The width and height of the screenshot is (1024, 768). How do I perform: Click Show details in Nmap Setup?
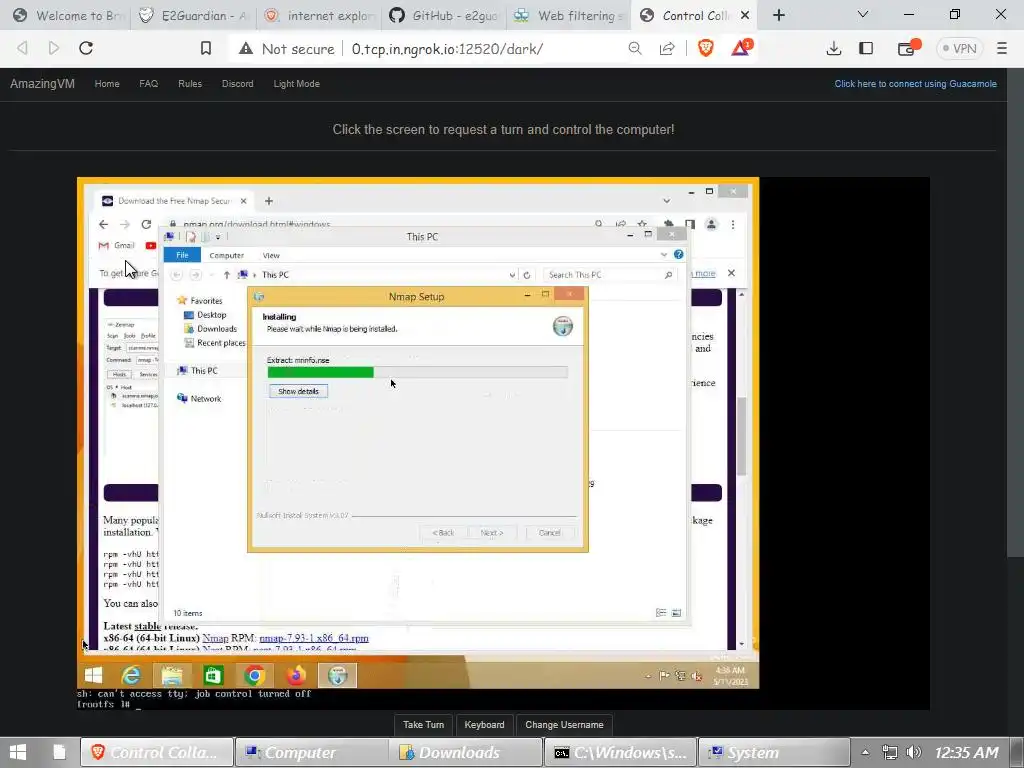pyautogui.click(x=298, y=391)
